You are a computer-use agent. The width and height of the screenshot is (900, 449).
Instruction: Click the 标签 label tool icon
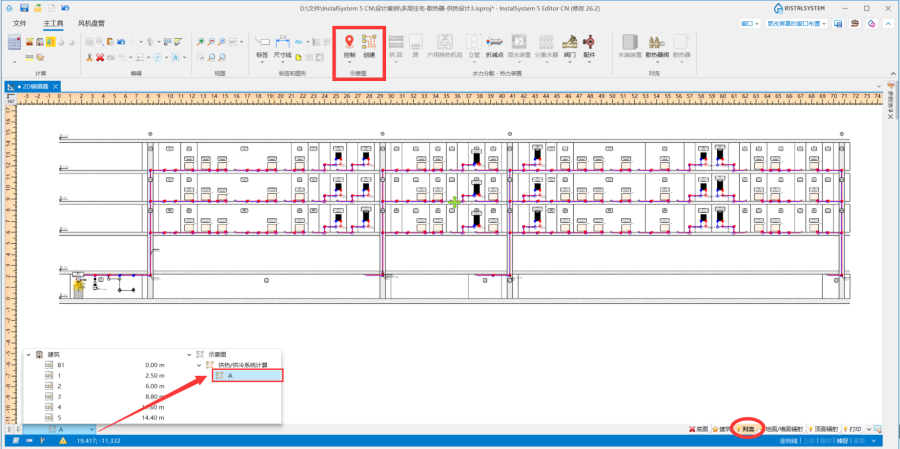[262, 45]
